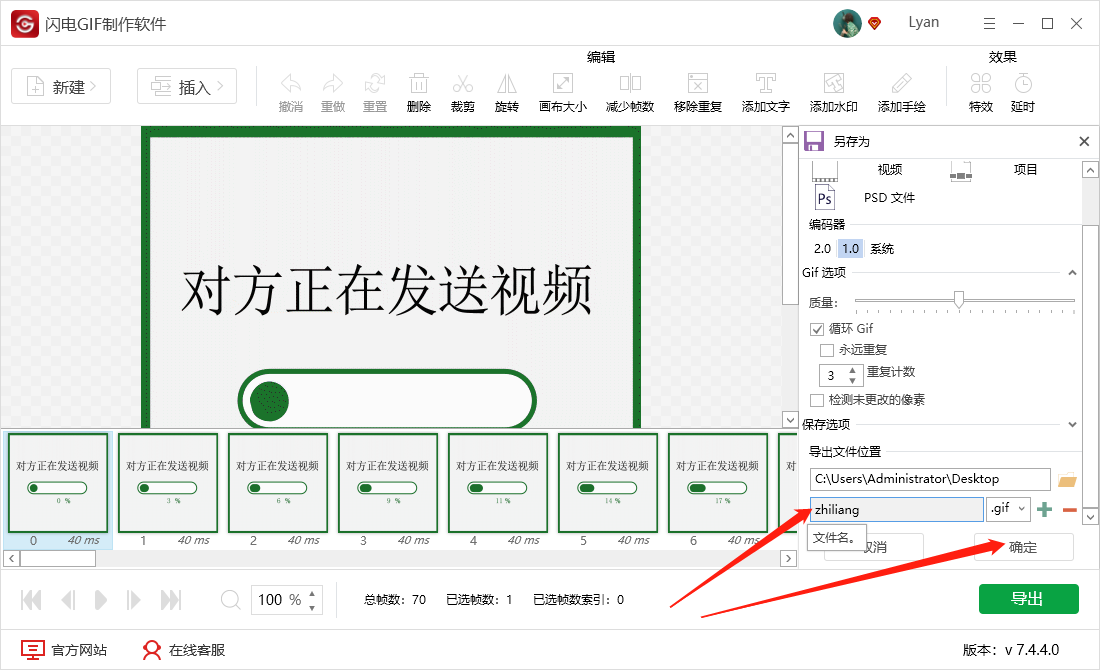Uncheck the 循环 Gif option
This screenshot has height=670, width=1100.
(x=818, y=329)
